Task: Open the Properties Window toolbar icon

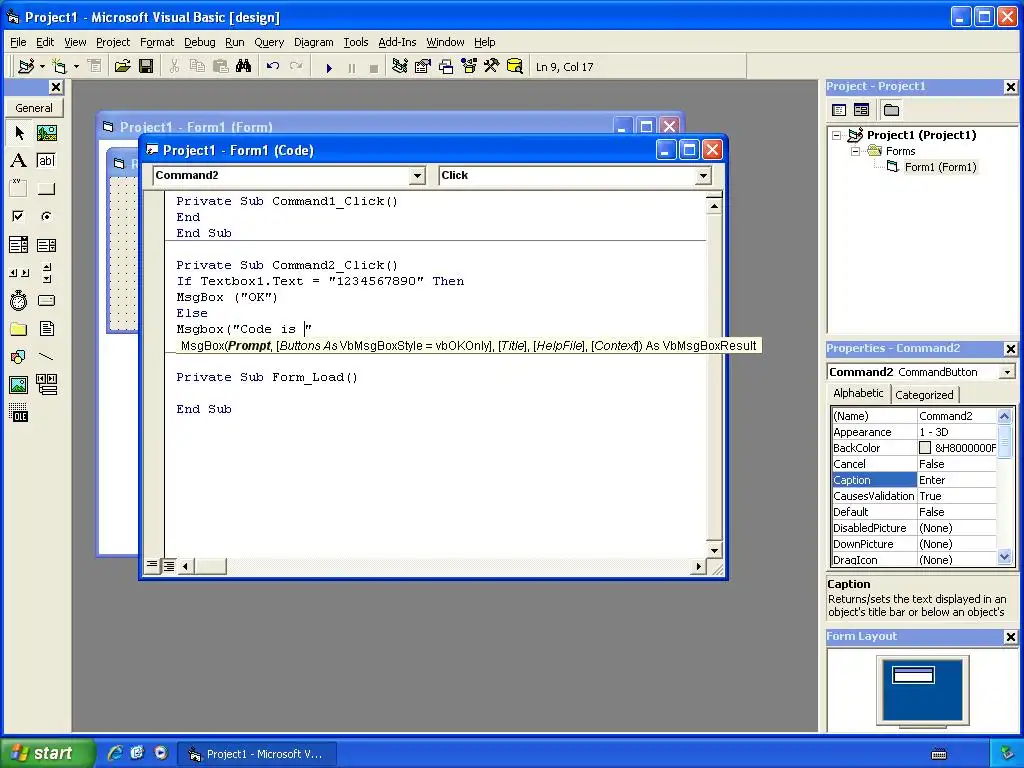Action: click(423, 66)
